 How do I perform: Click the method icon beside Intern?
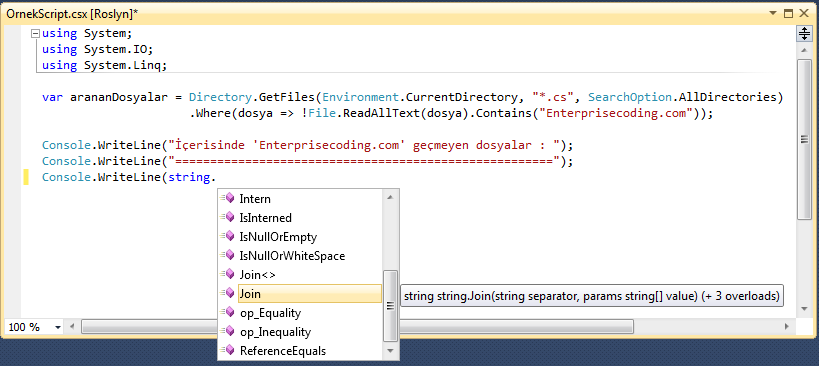(228, 198)
